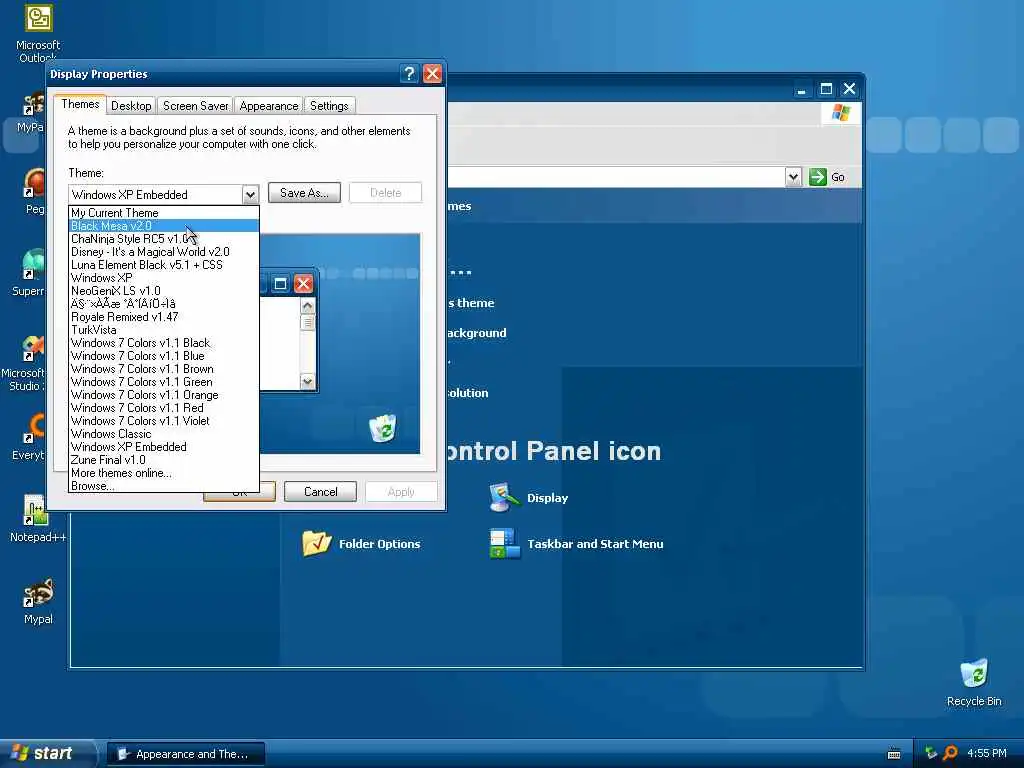Image resolution: width=1024 pixels, height=768 pixels.
Task: Choose ChaNinja Style RC5 theme
Action: tap(164, 239)
